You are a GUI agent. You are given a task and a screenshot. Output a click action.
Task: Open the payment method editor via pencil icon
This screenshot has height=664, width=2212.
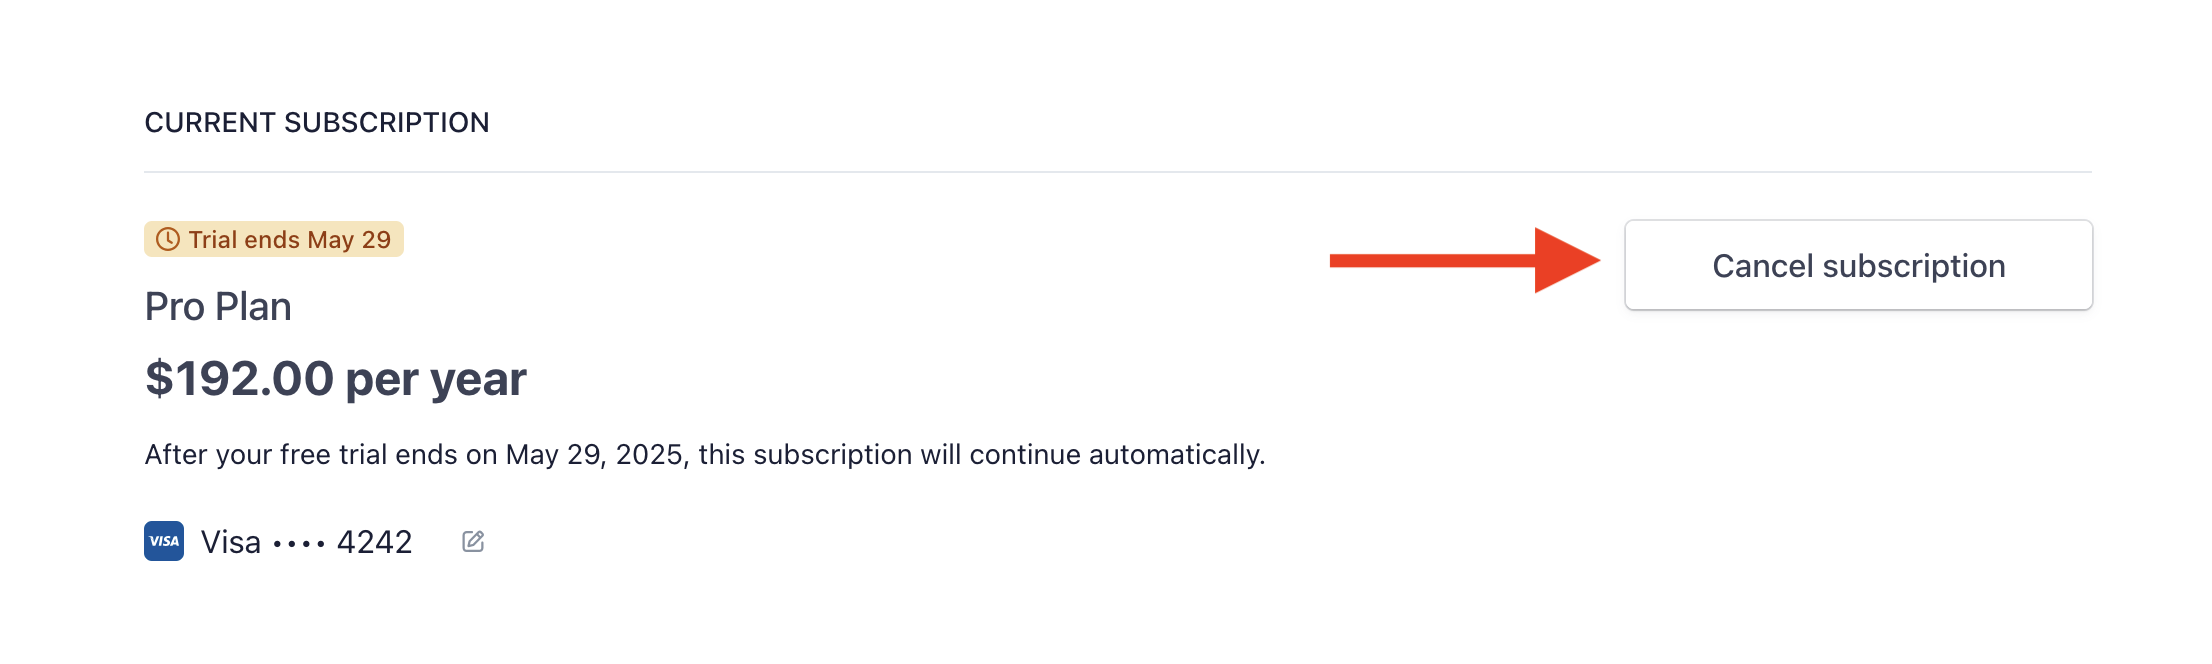pos(474,540)
